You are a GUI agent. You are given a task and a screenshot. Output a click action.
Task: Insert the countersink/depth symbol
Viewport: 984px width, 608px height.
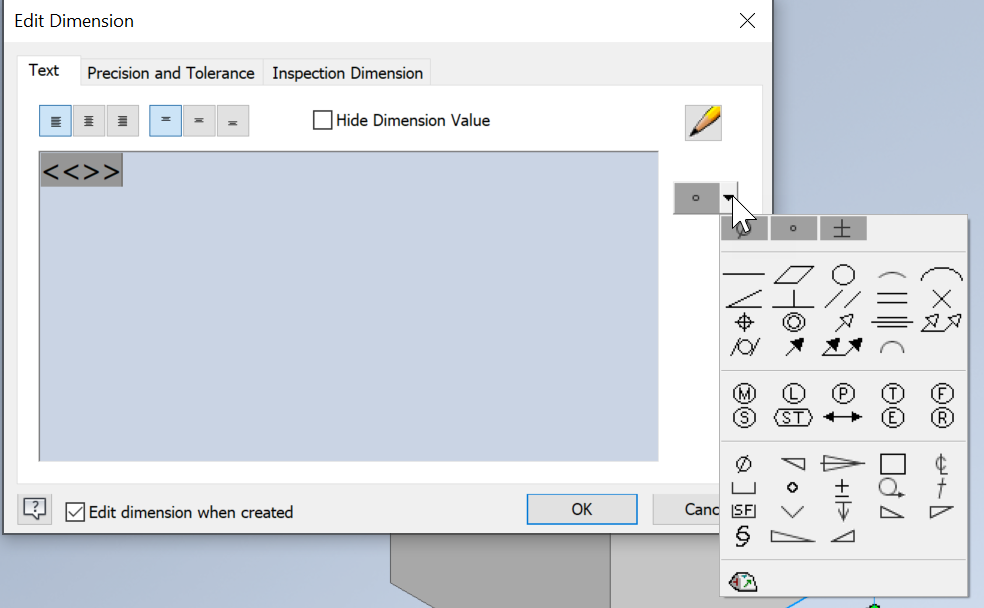(x=791, y=509)
